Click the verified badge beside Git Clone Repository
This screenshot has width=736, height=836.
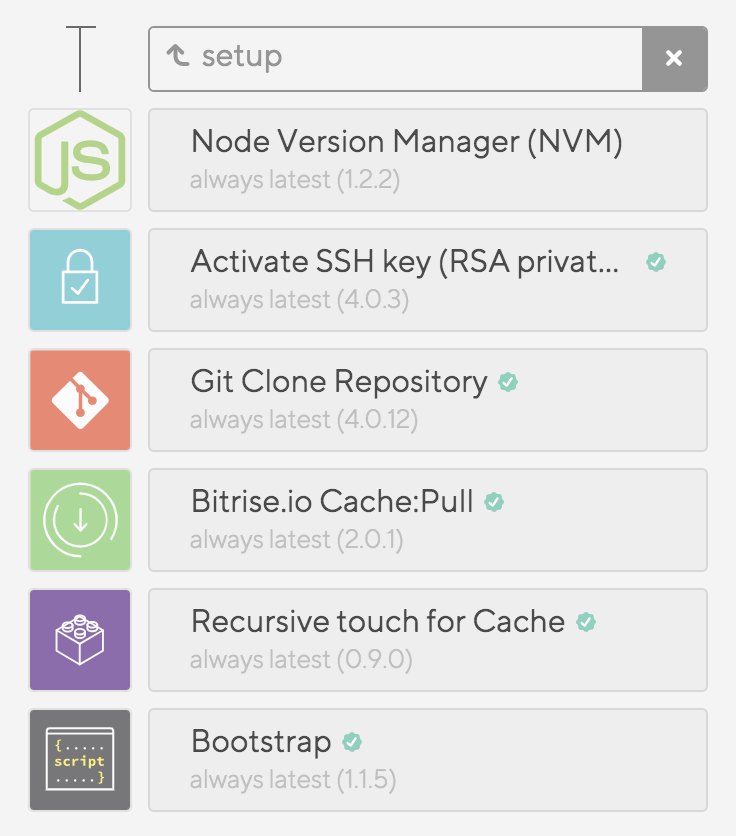pos(508,382)
